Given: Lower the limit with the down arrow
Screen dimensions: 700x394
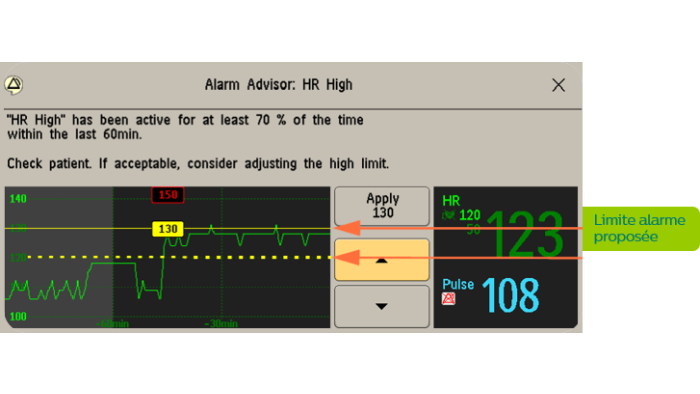Looking at the screenshot, I should (382, 307).
